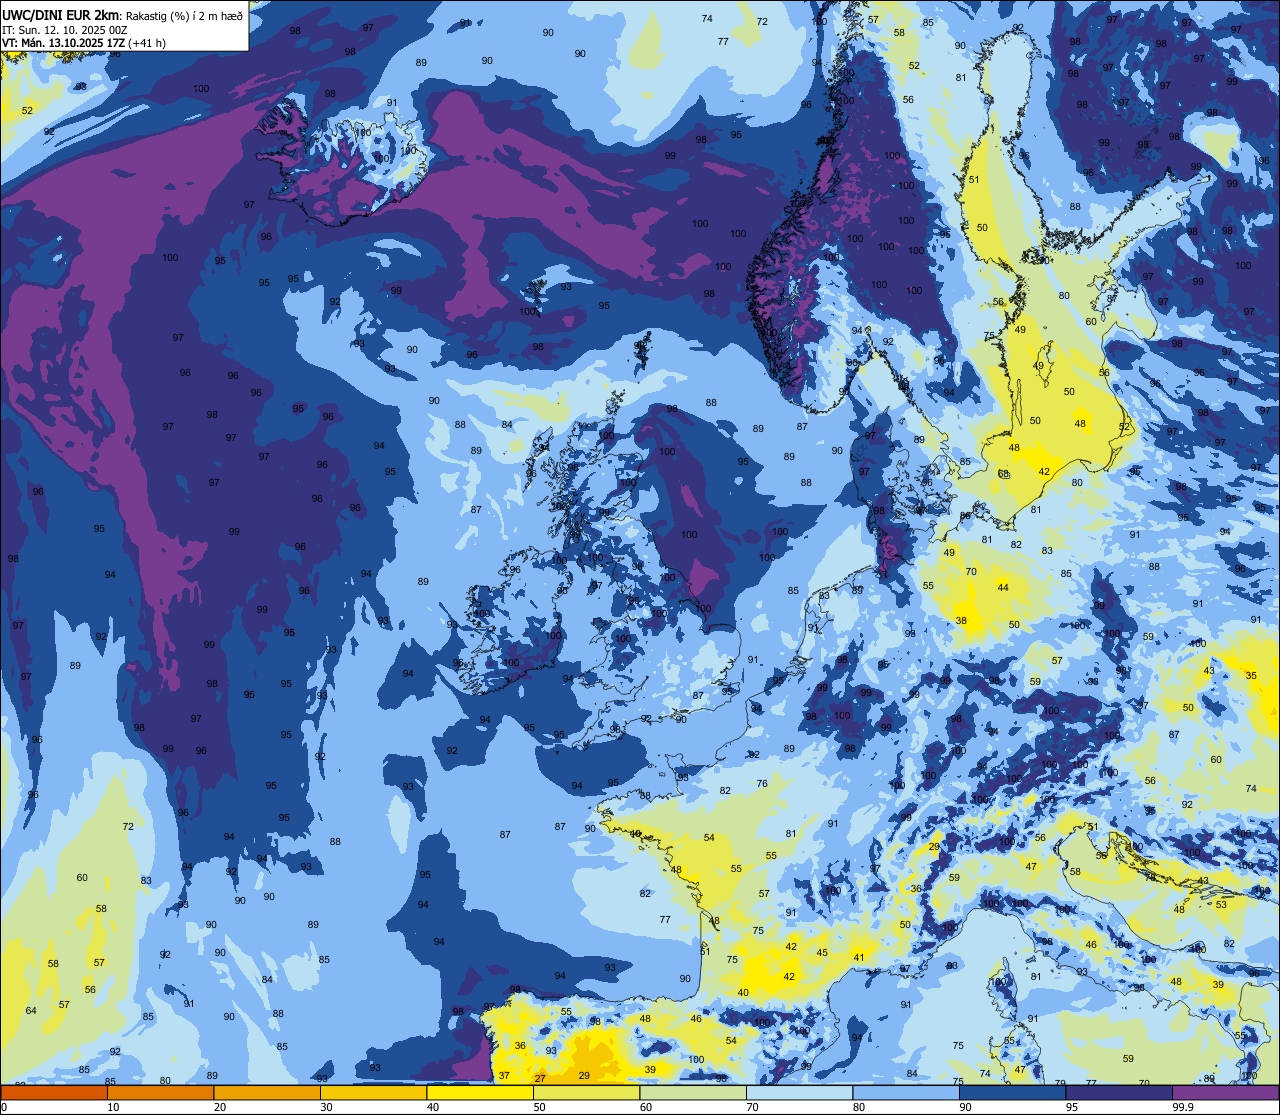Click the 0–10% dark orange legend swatch

tap(54, 1092)
